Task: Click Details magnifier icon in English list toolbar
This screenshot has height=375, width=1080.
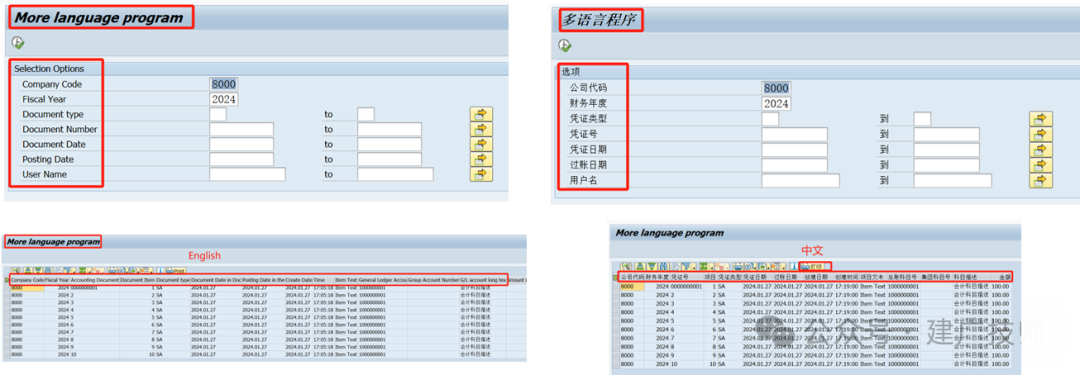Action: (x=15, y=270)
